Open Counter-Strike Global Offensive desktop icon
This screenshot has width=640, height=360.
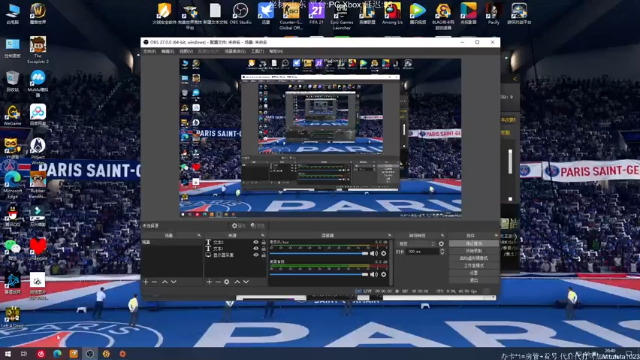[291, 16]
